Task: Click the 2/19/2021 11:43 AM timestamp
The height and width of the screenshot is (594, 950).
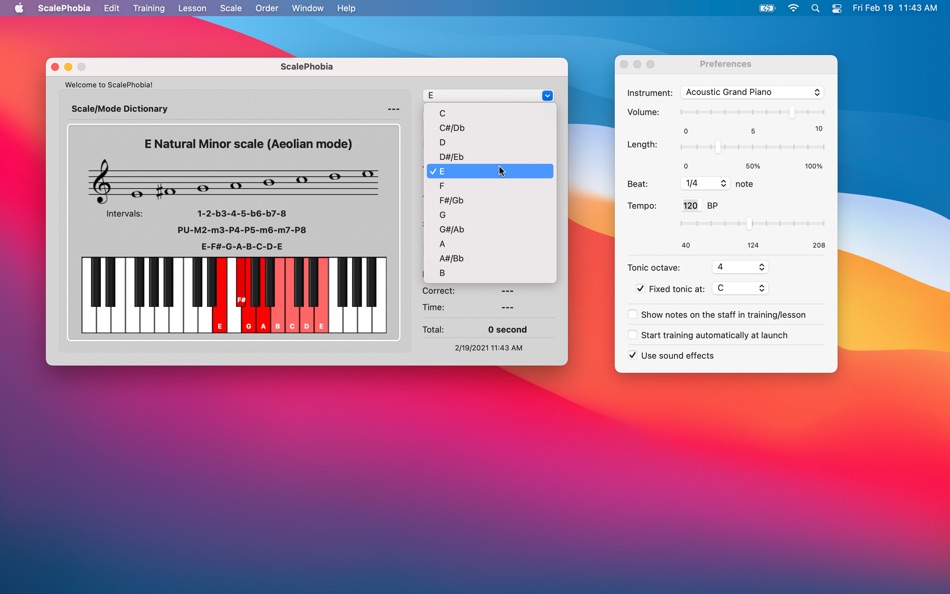Action: pyautogui.click(x=488, y=348)
